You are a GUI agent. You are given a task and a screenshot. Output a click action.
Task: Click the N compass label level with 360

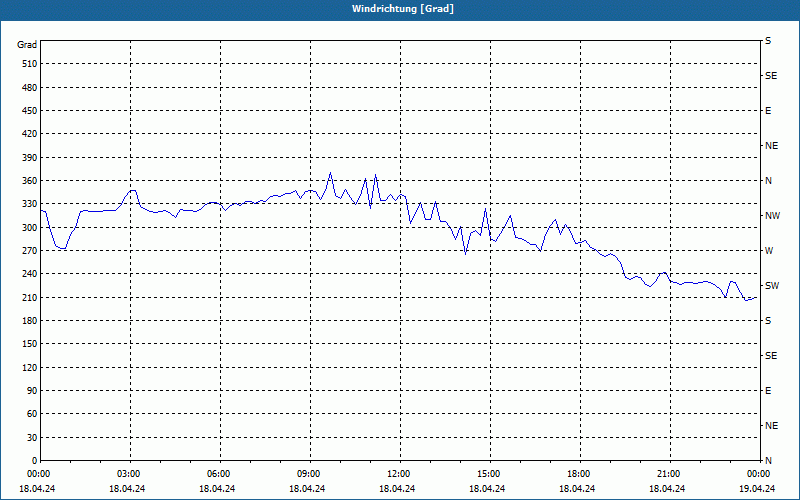(768, 181)
